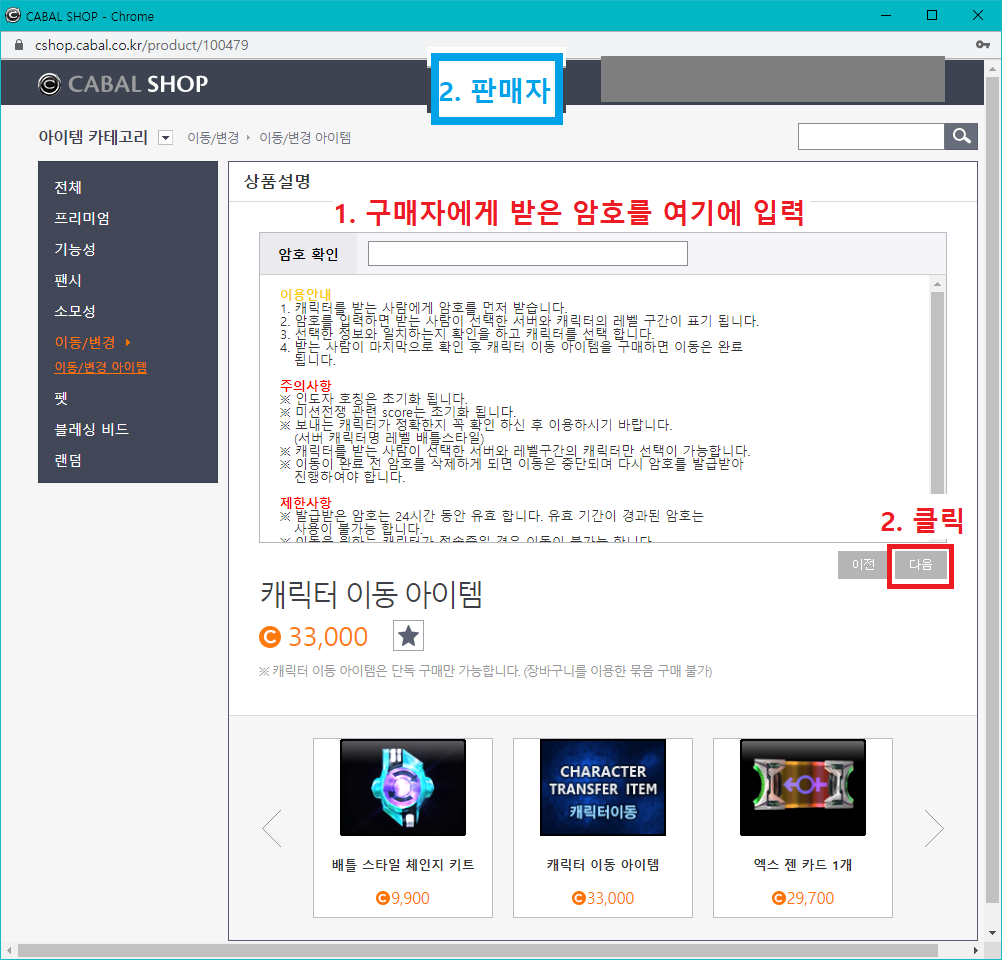Click the 상품설명 heading

point(279,182)
